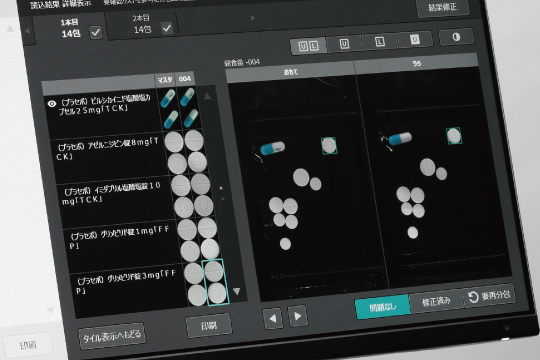Click the タイル表示へもどる button
Screen dimensions: 540x360
click(x=112, y=336)
